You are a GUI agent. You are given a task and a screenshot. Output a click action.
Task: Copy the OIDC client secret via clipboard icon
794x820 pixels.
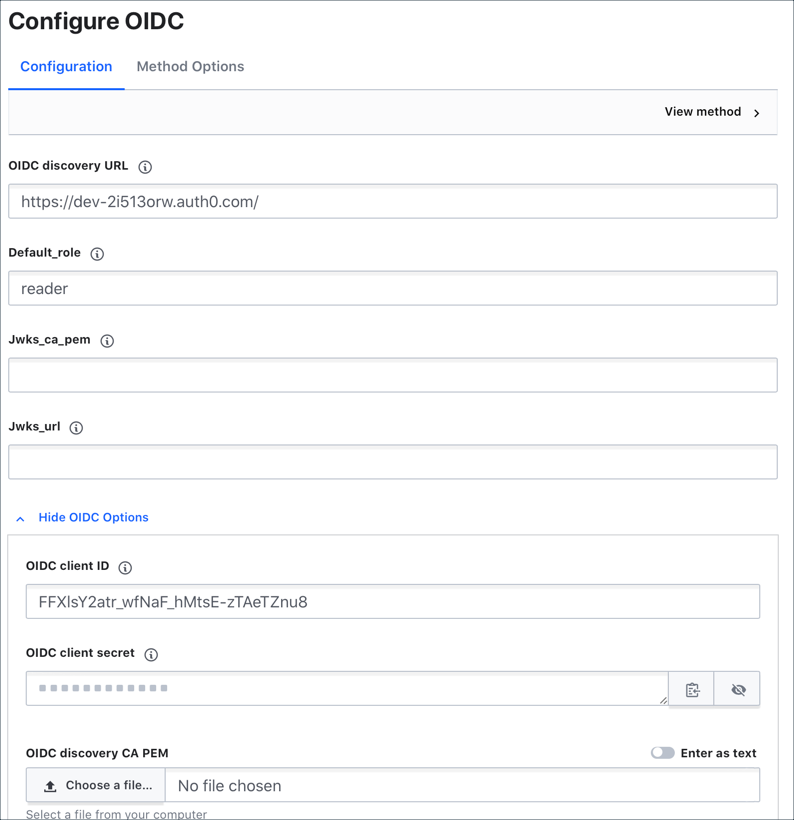pyautogui.click(x=691, y=689)
